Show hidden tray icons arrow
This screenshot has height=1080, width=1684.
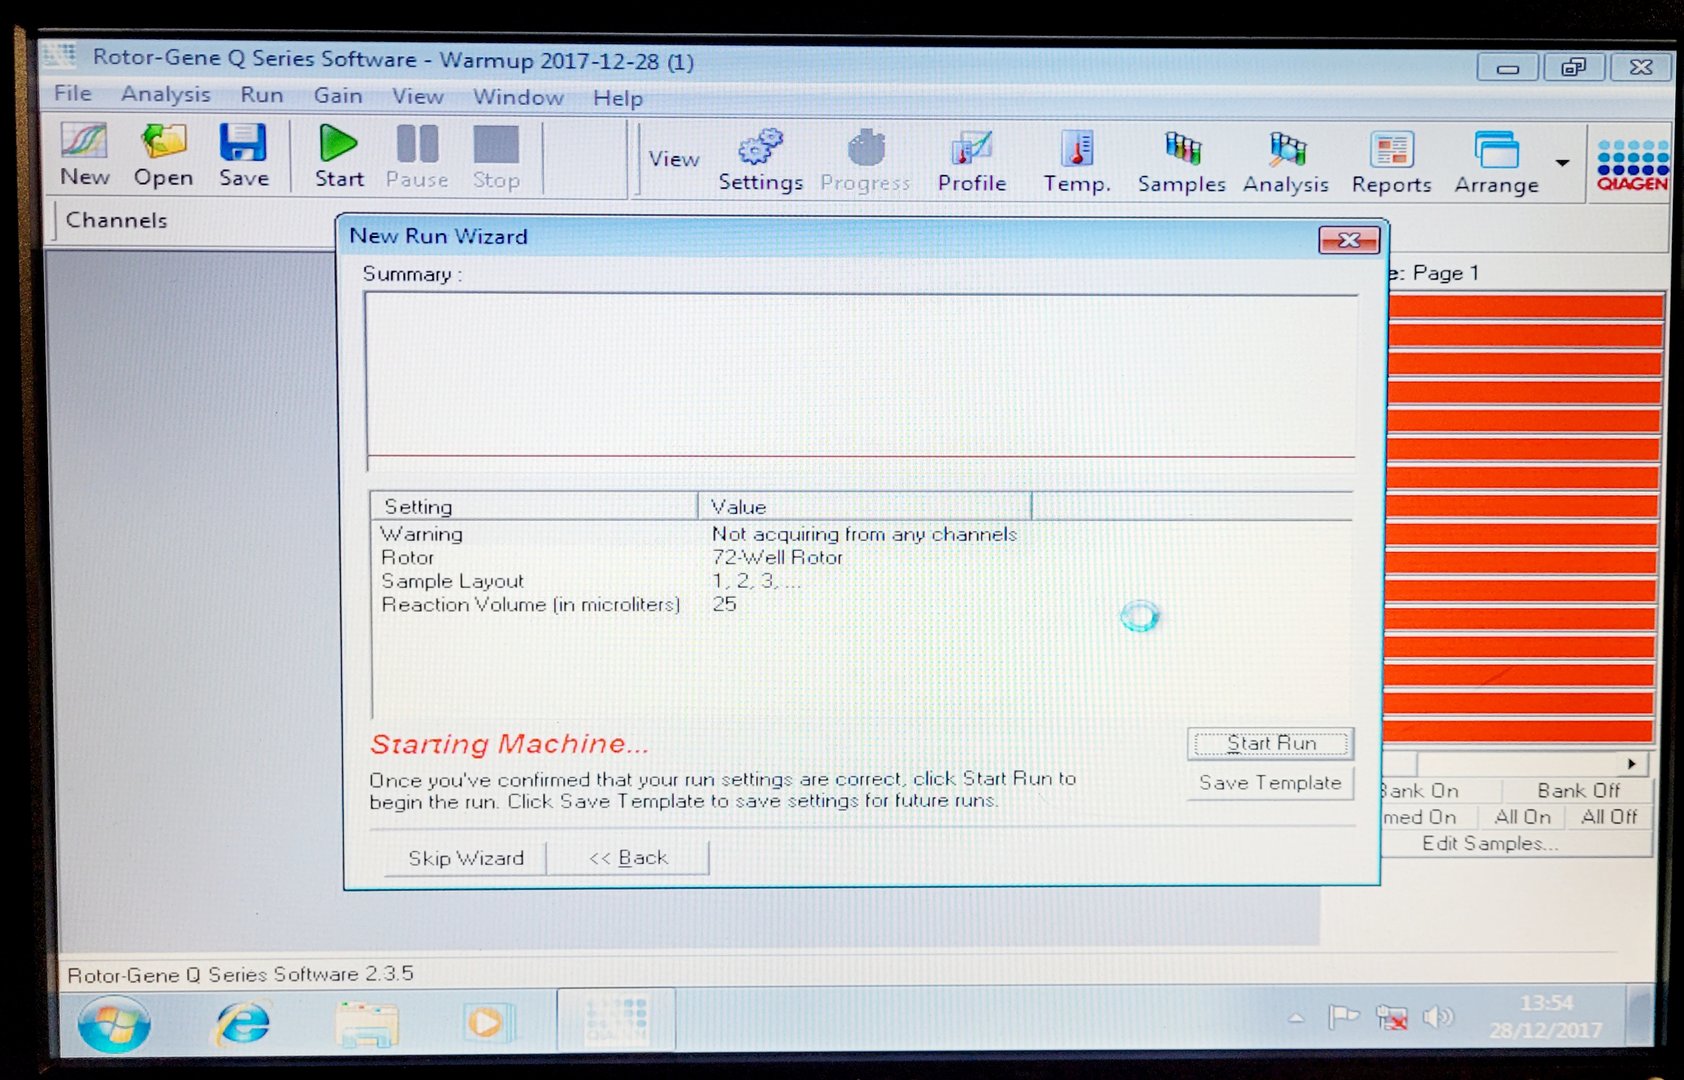pyautogui.click(x=1296, y=1018)
